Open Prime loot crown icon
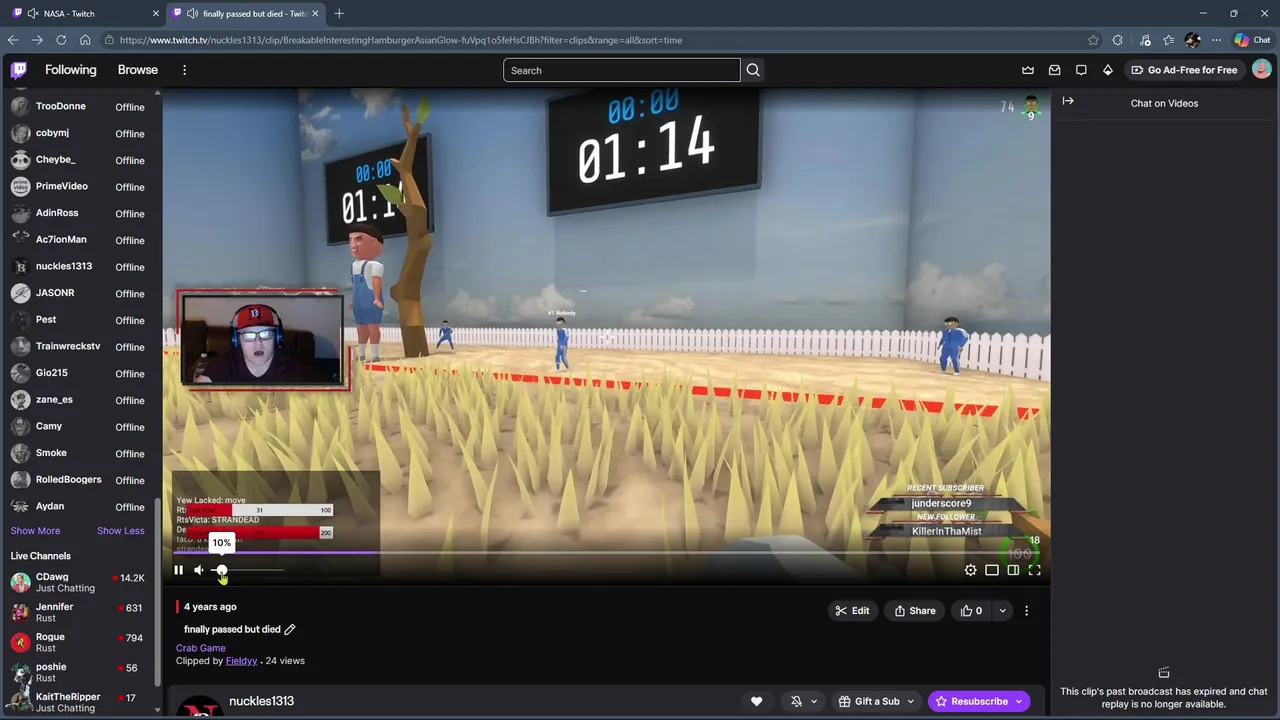1280x720 pixels. coord(1028,70)
